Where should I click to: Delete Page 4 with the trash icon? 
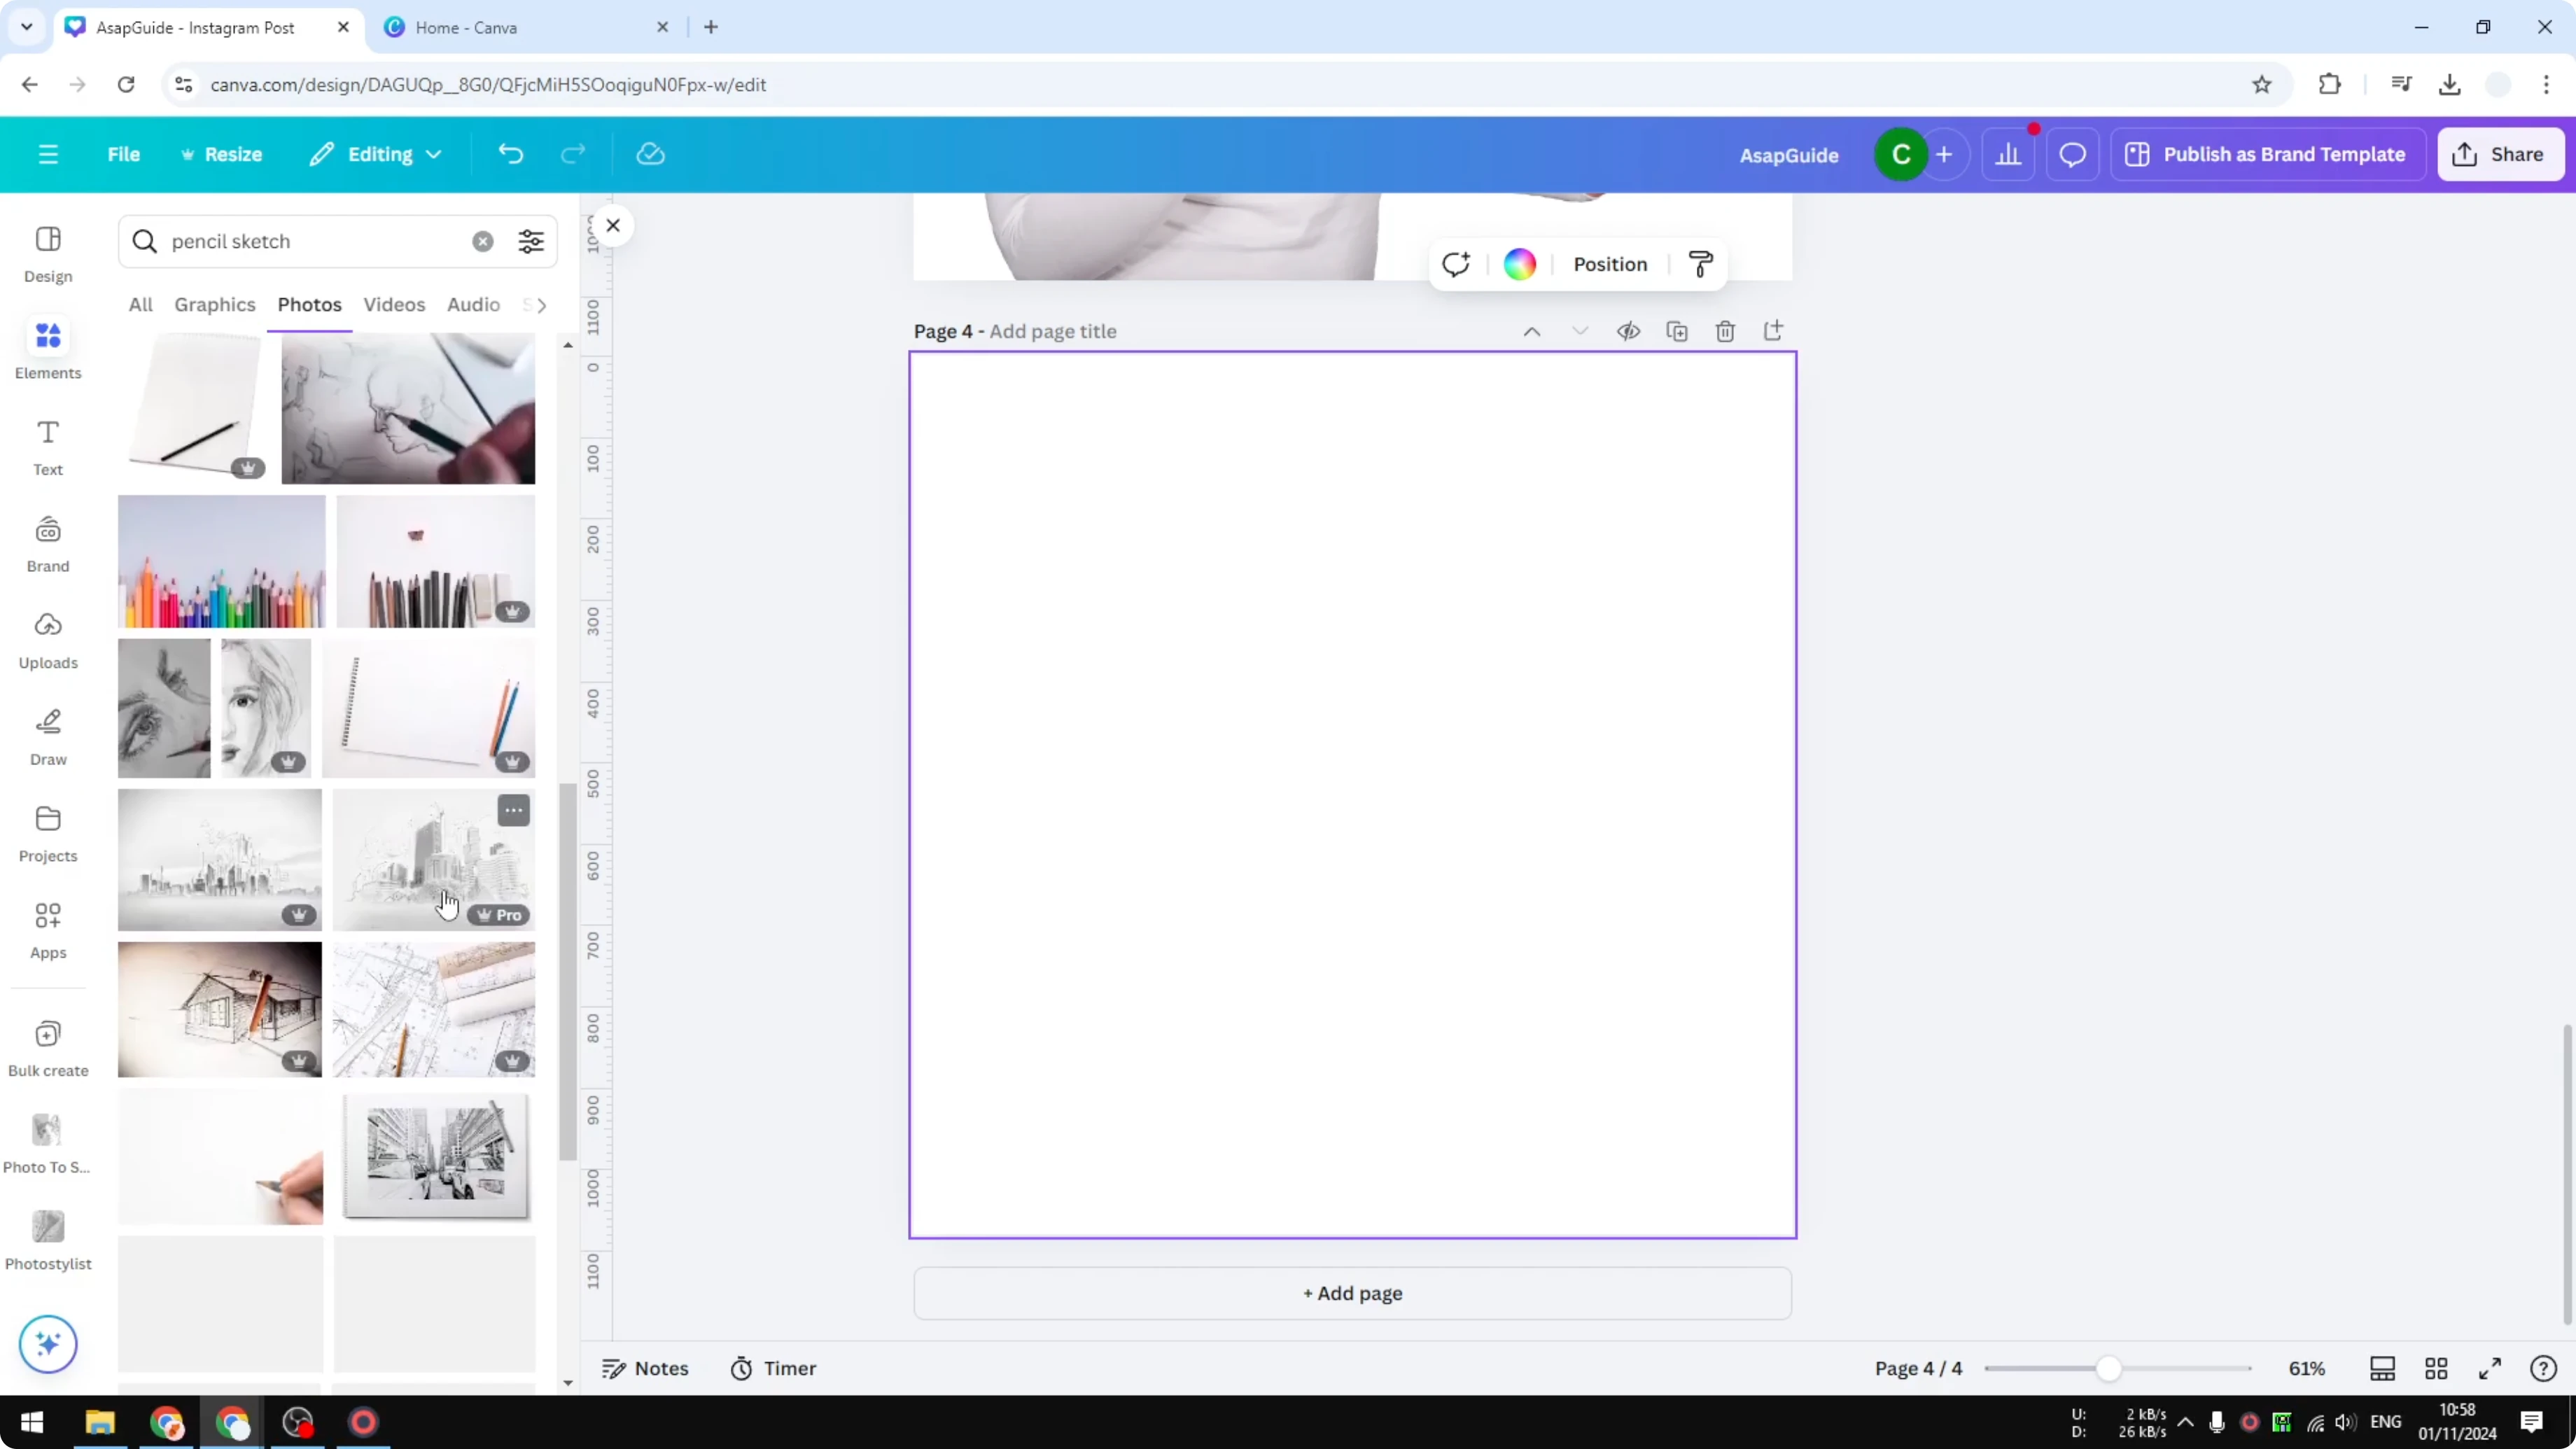(1726, 331)
